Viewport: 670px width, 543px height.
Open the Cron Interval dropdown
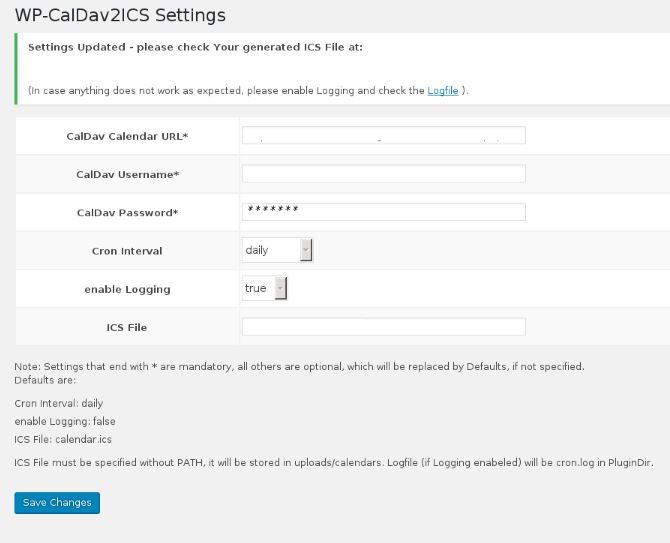pyautogui.click(x=277, y=250)
